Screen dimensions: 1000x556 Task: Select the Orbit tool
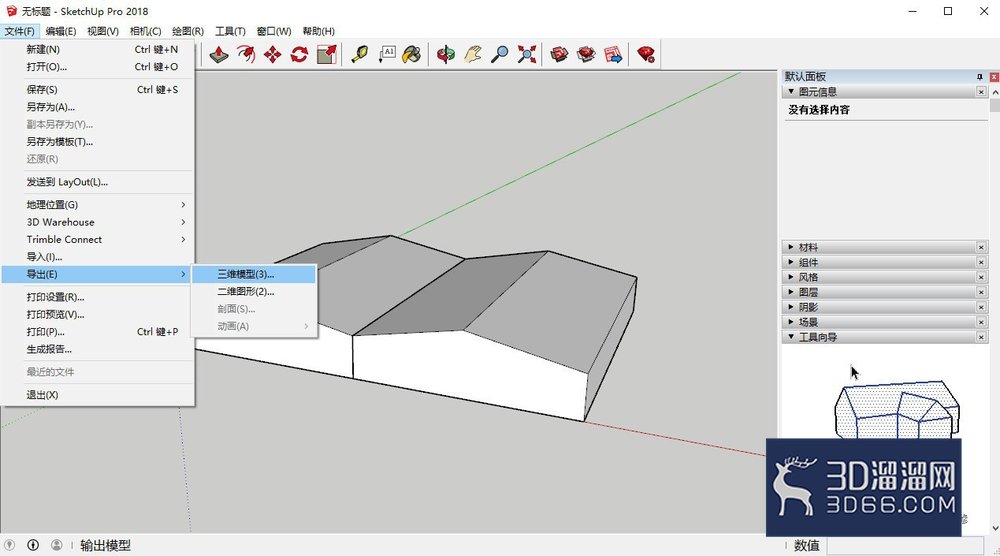tap(446, 54)
